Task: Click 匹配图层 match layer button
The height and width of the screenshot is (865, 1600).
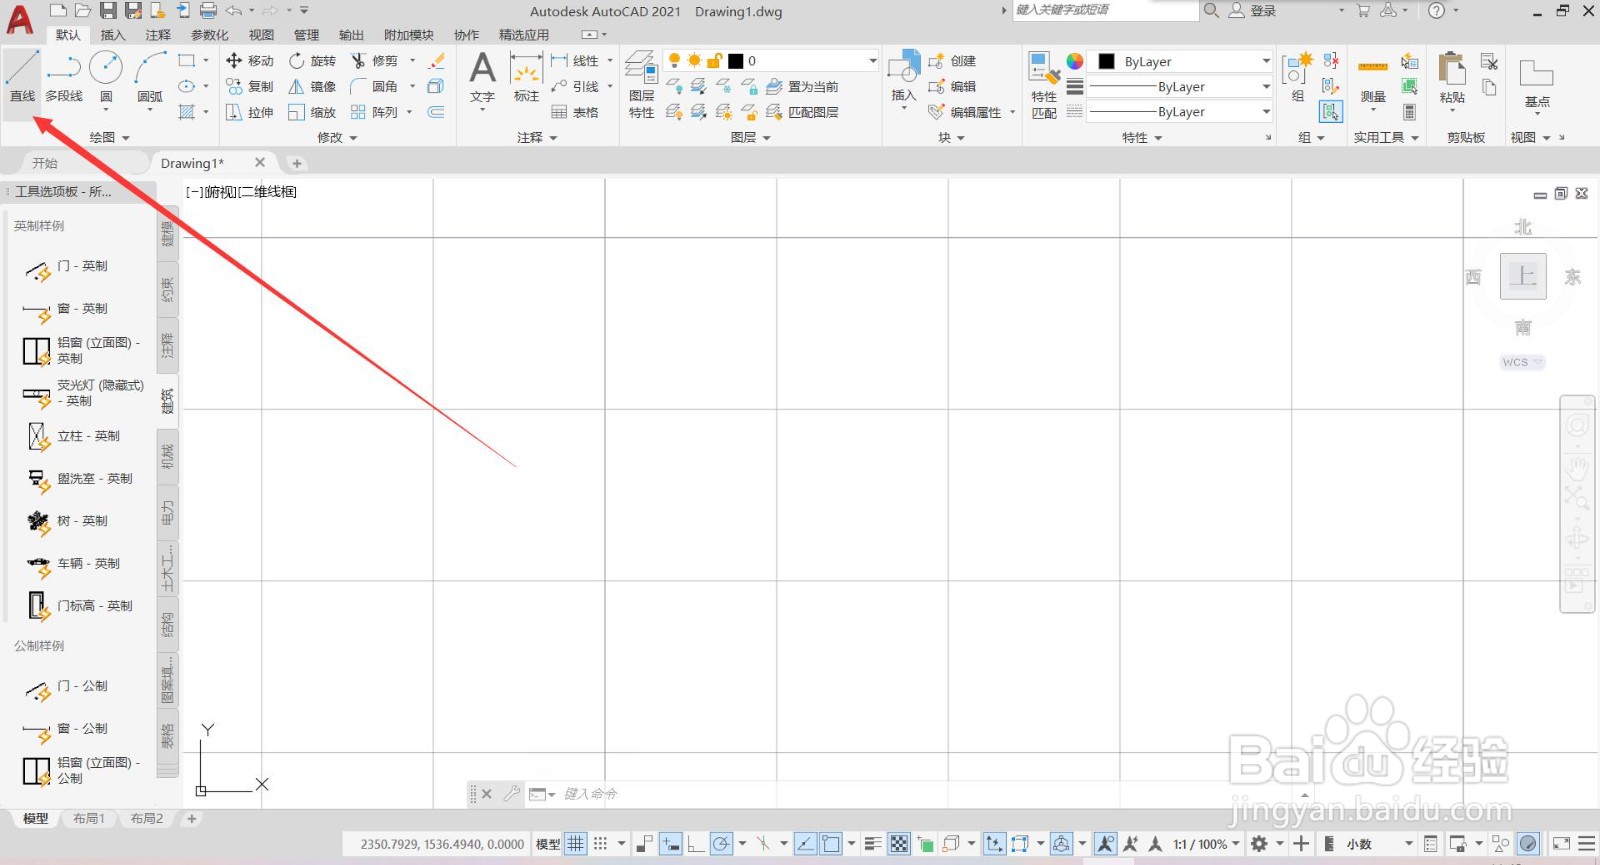Action: (802, 113)
